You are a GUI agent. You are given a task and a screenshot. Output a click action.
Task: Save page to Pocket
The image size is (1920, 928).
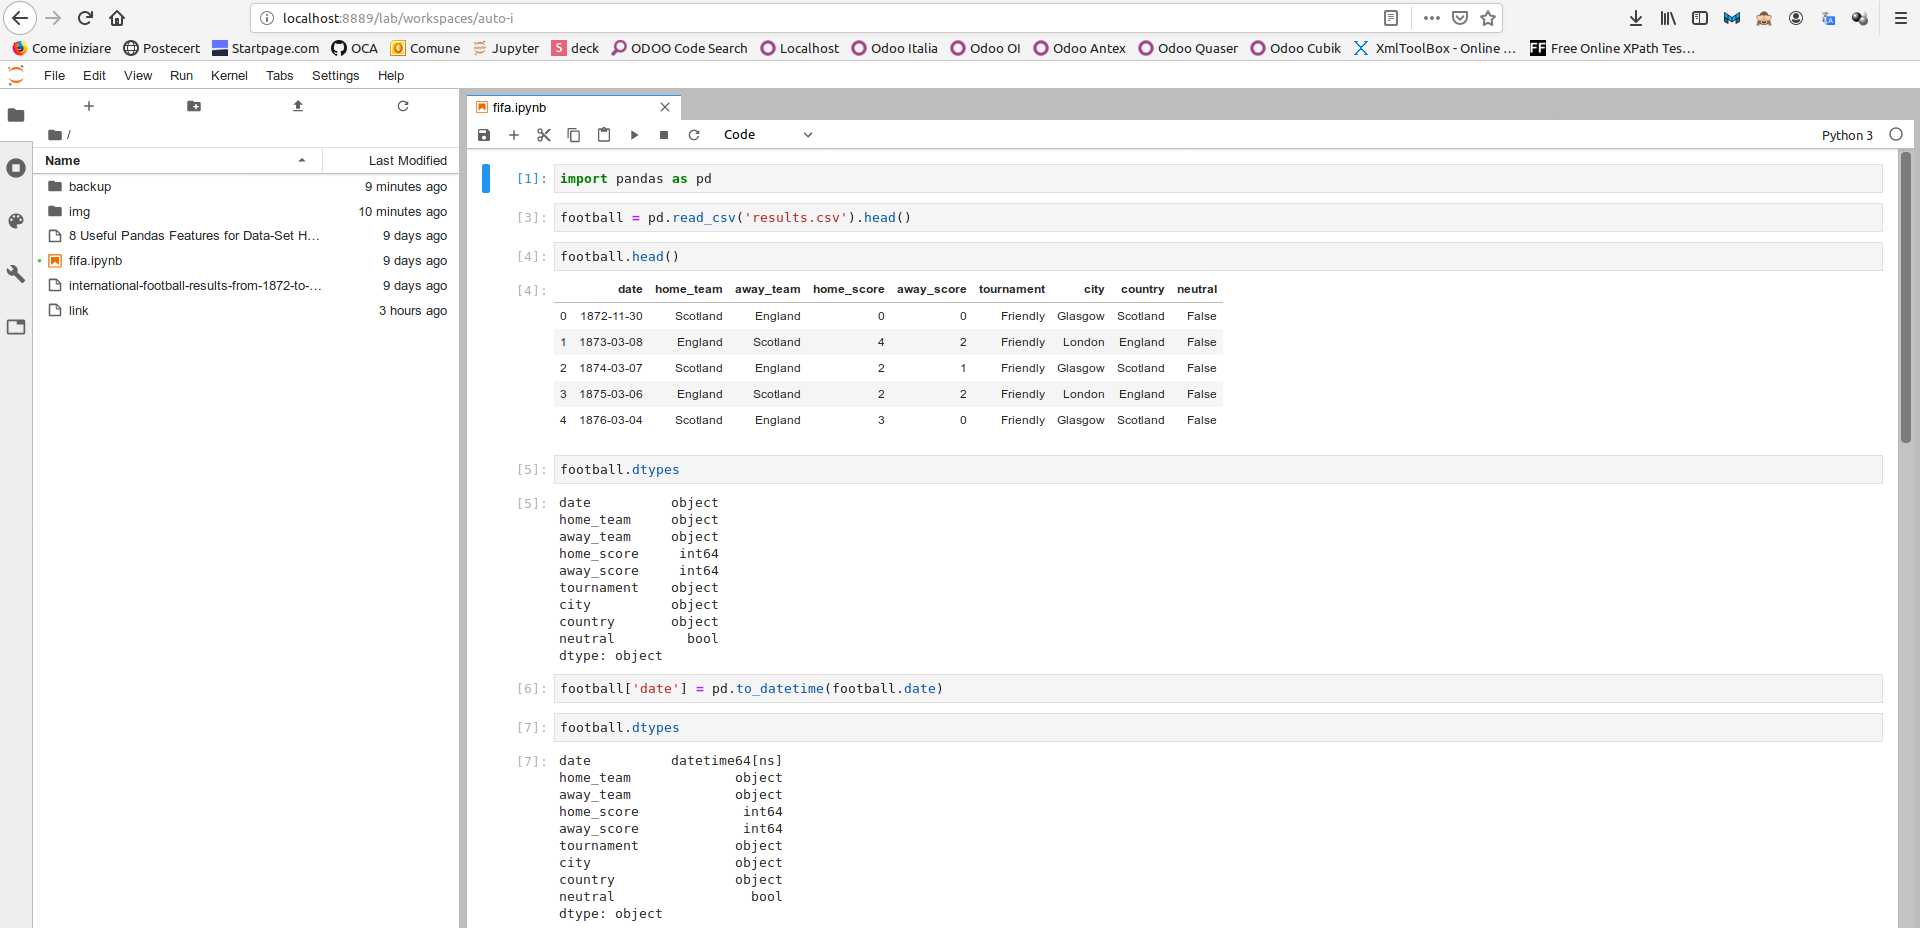coord(1460,18)
